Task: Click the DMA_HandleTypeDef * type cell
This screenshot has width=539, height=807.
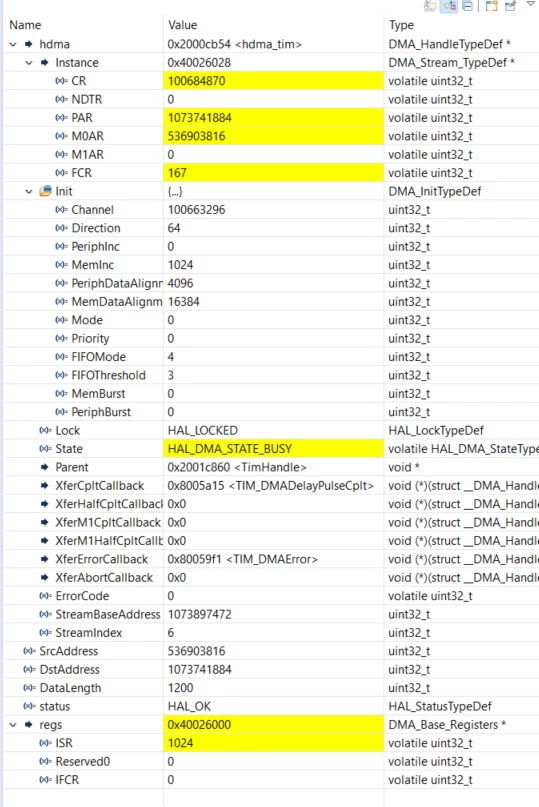Action: click(x=449, y=44)
